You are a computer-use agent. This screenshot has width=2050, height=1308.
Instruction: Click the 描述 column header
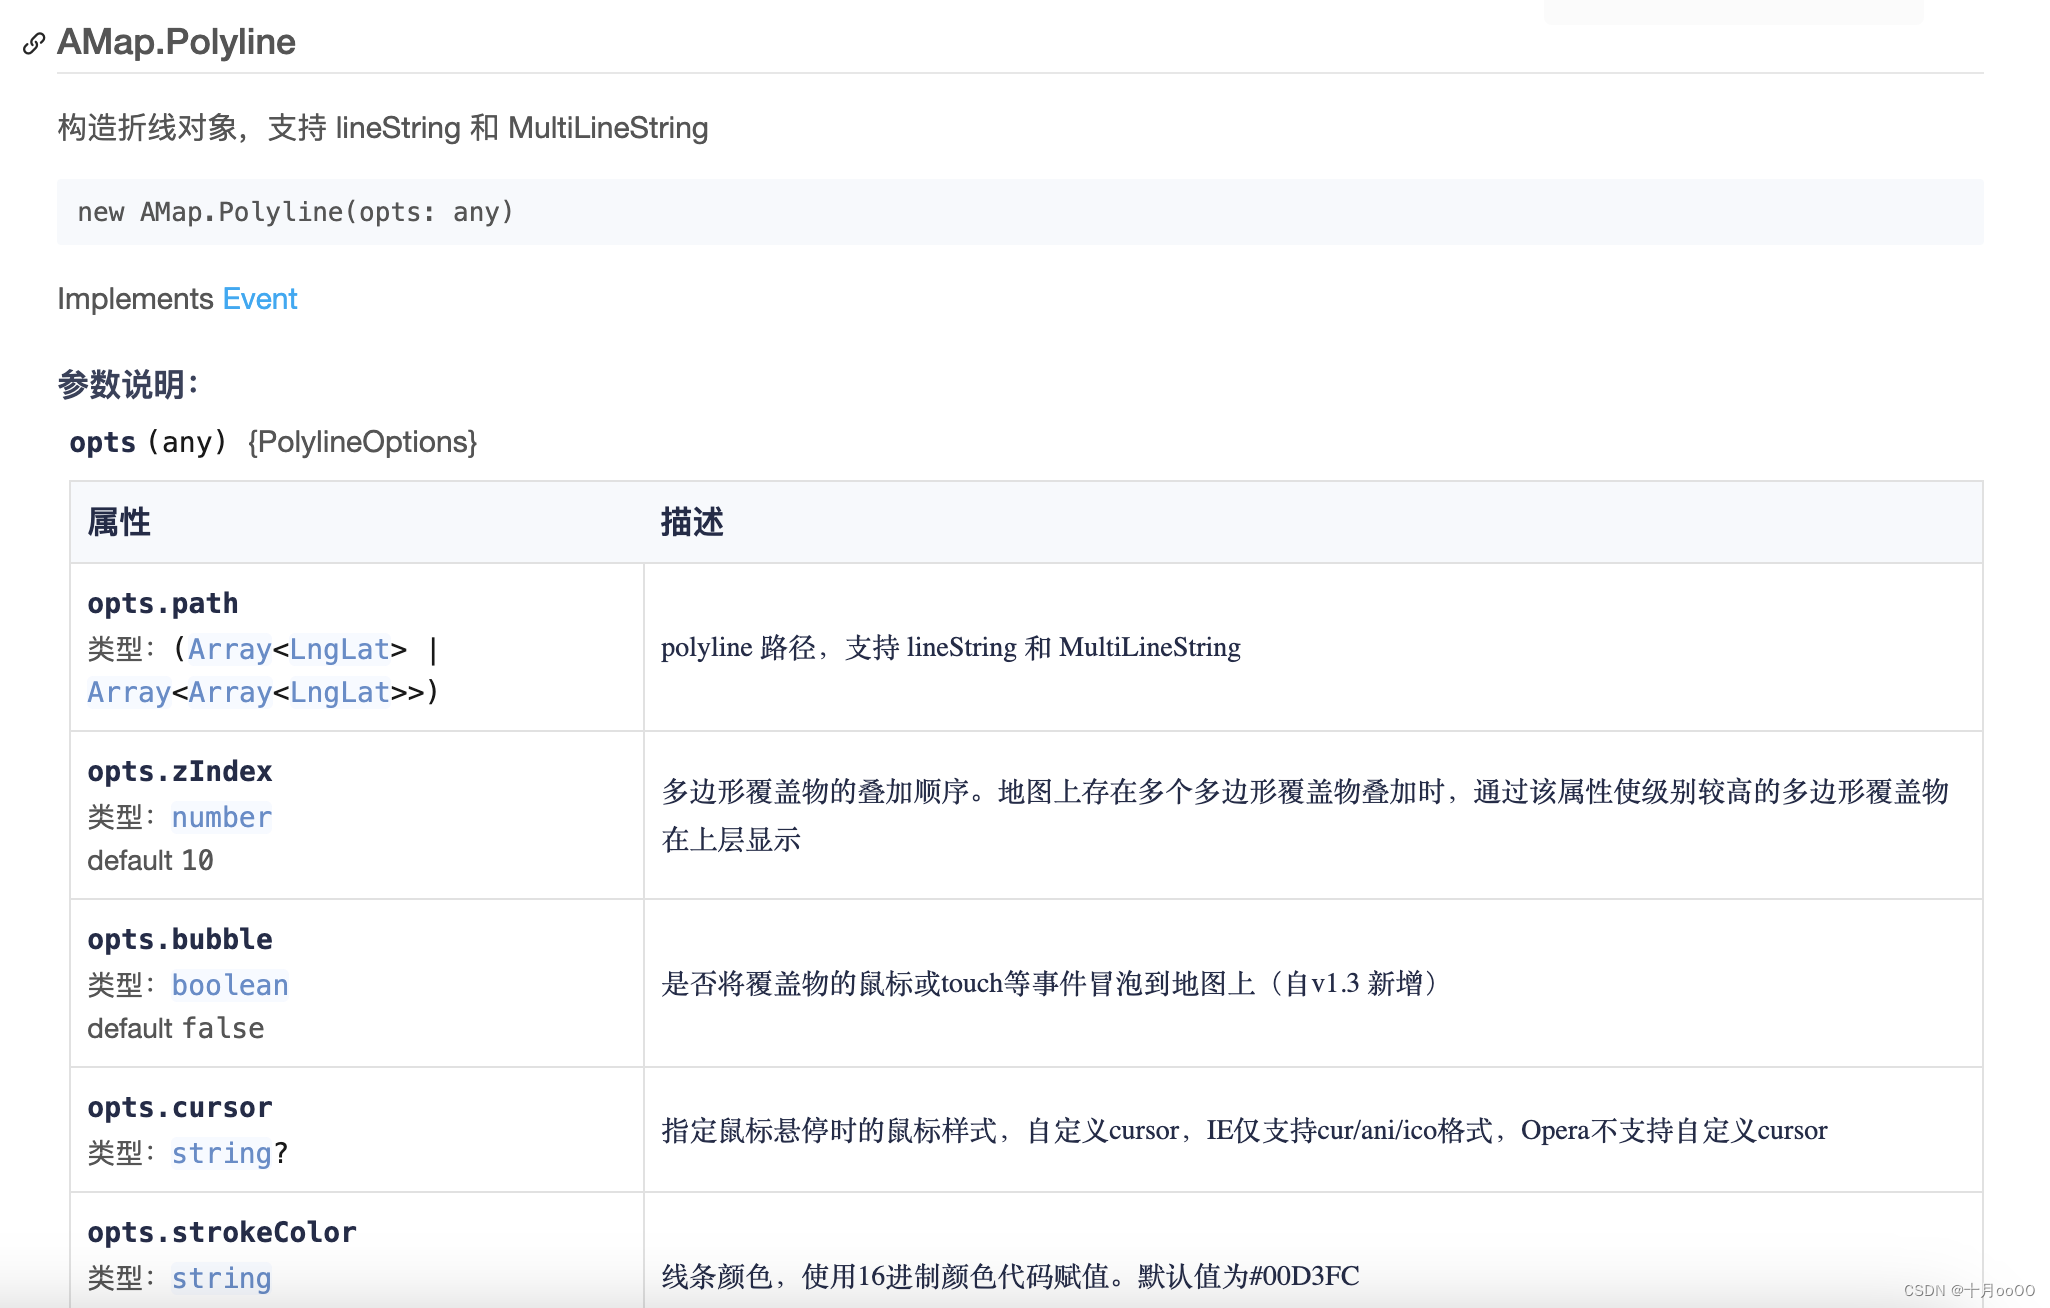point(691,522)
